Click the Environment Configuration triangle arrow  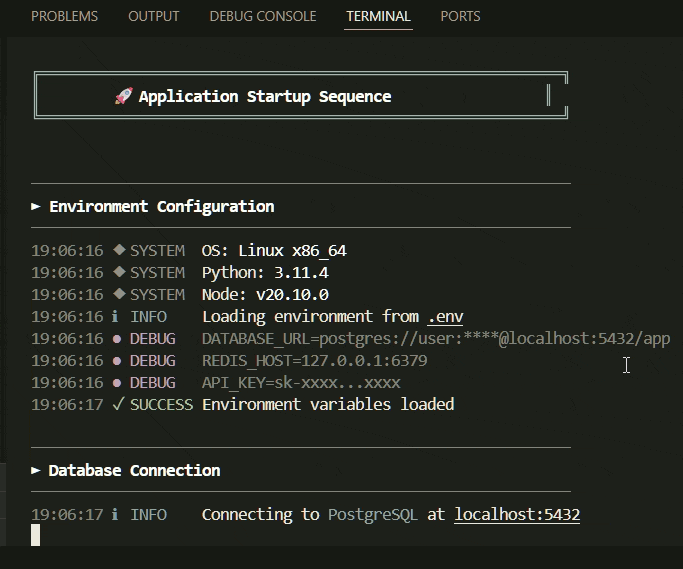(36, 206)
